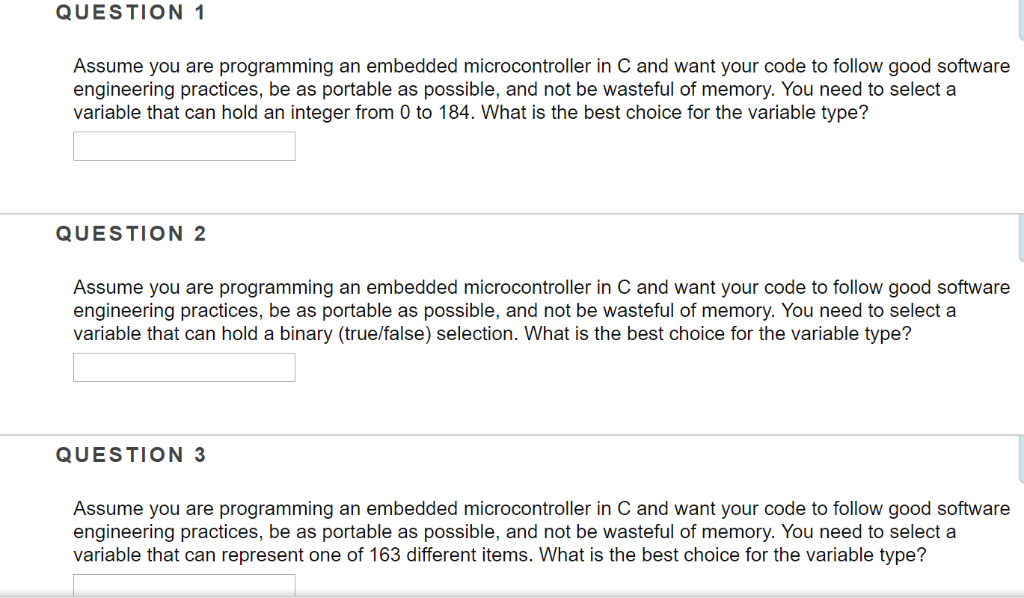Select the QUESTION 1 heading text

click(x=130, y=12)
